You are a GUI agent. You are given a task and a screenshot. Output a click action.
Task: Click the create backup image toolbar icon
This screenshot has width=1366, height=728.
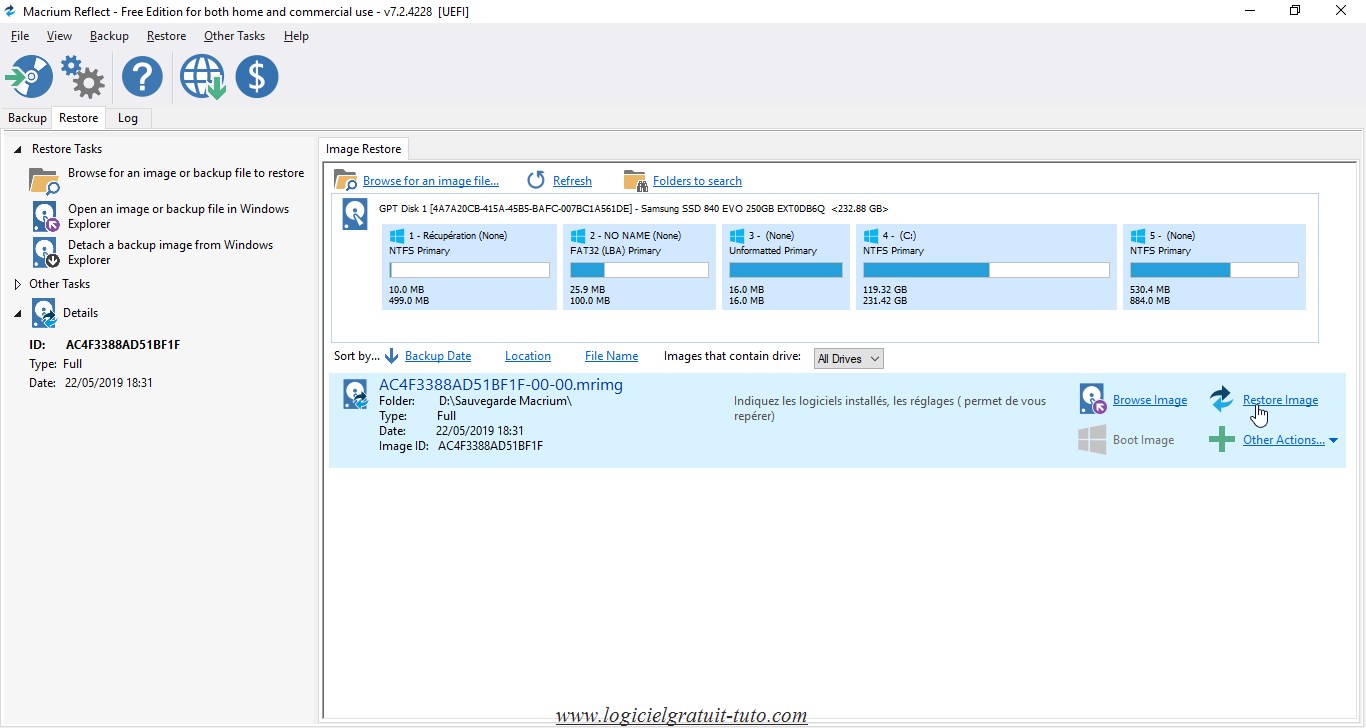(x=29, y=77)
